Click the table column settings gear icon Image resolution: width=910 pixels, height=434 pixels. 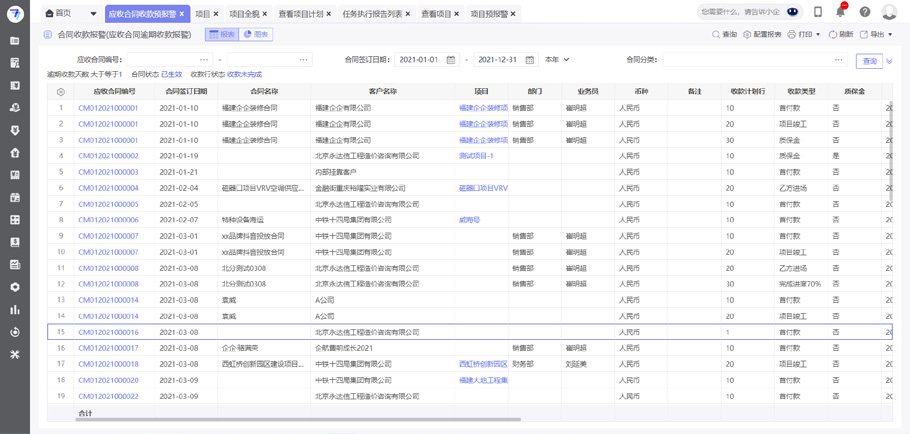[61, 91]
